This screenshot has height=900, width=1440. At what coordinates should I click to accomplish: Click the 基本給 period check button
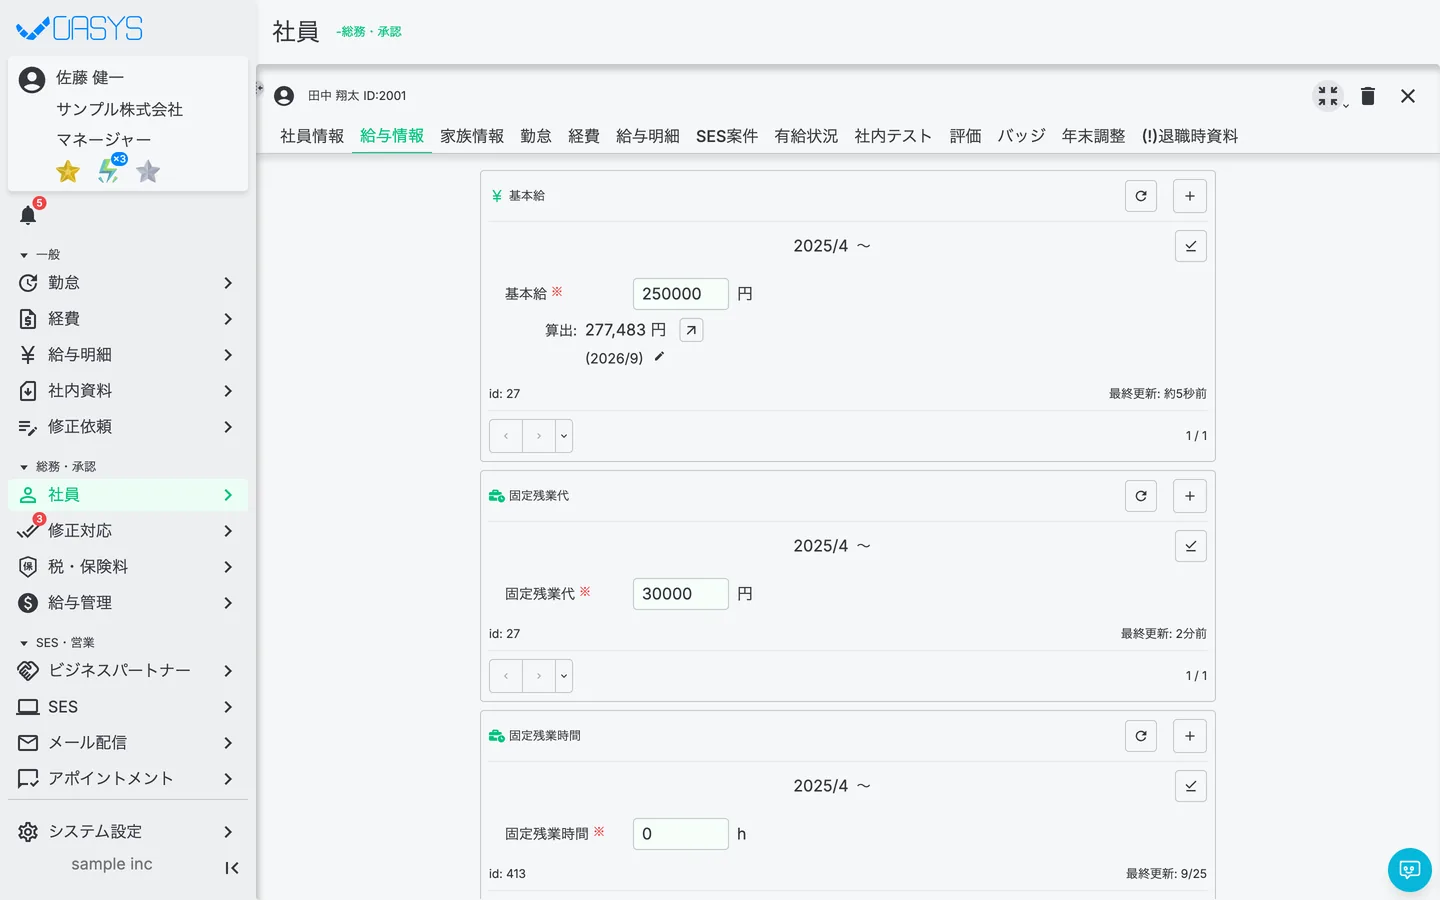(1190, 246)
